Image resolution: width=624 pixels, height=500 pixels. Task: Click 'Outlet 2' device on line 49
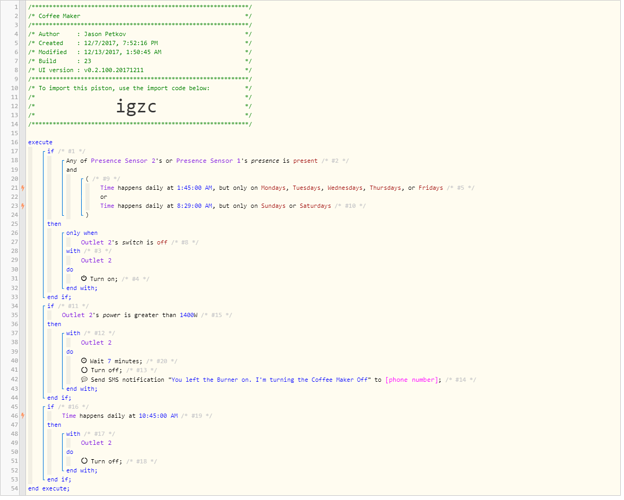click(x=96, y=443)
